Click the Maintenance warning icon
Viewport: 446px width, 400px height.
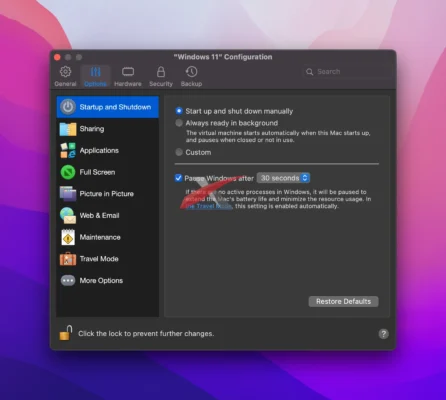point(68,237)
